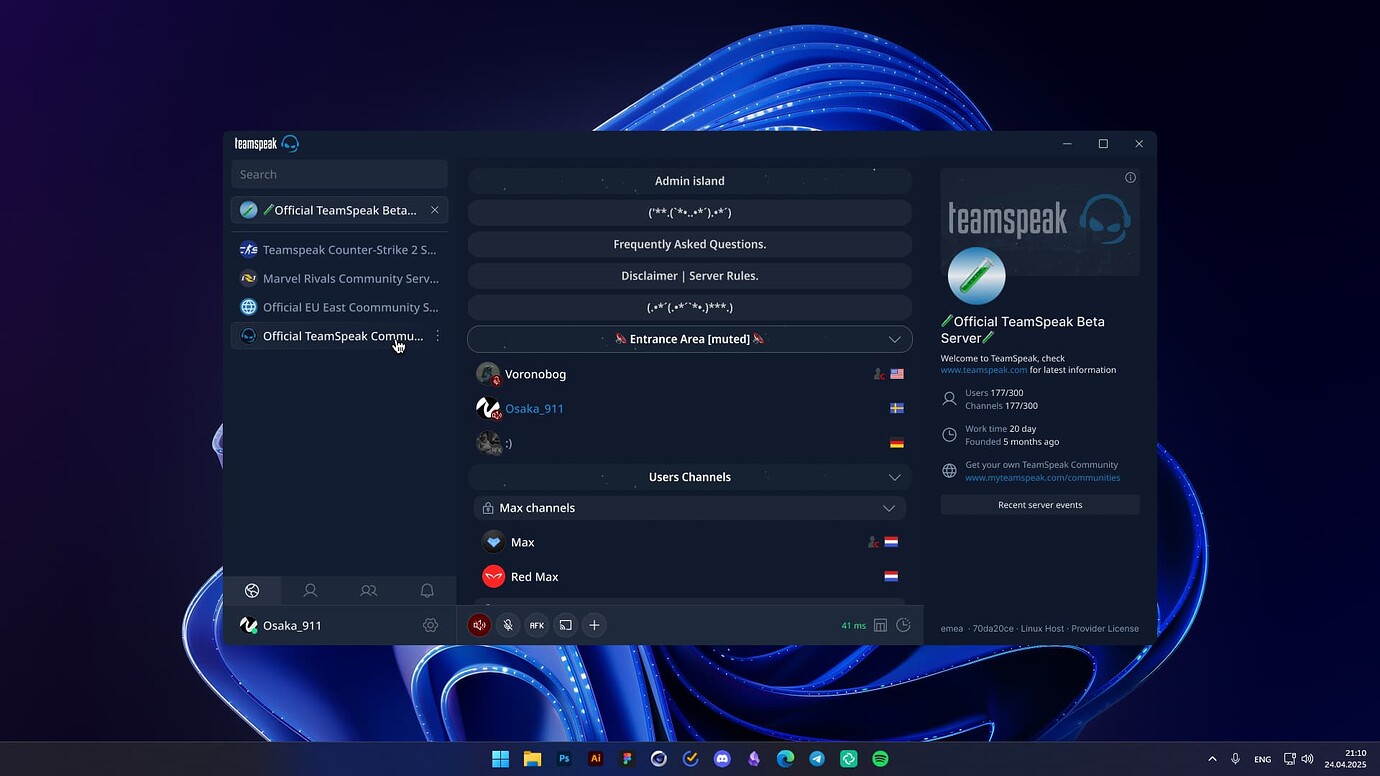Collapse the Users Channels section
Screen dimensions: 1380x776
click(x=893, y=477)
